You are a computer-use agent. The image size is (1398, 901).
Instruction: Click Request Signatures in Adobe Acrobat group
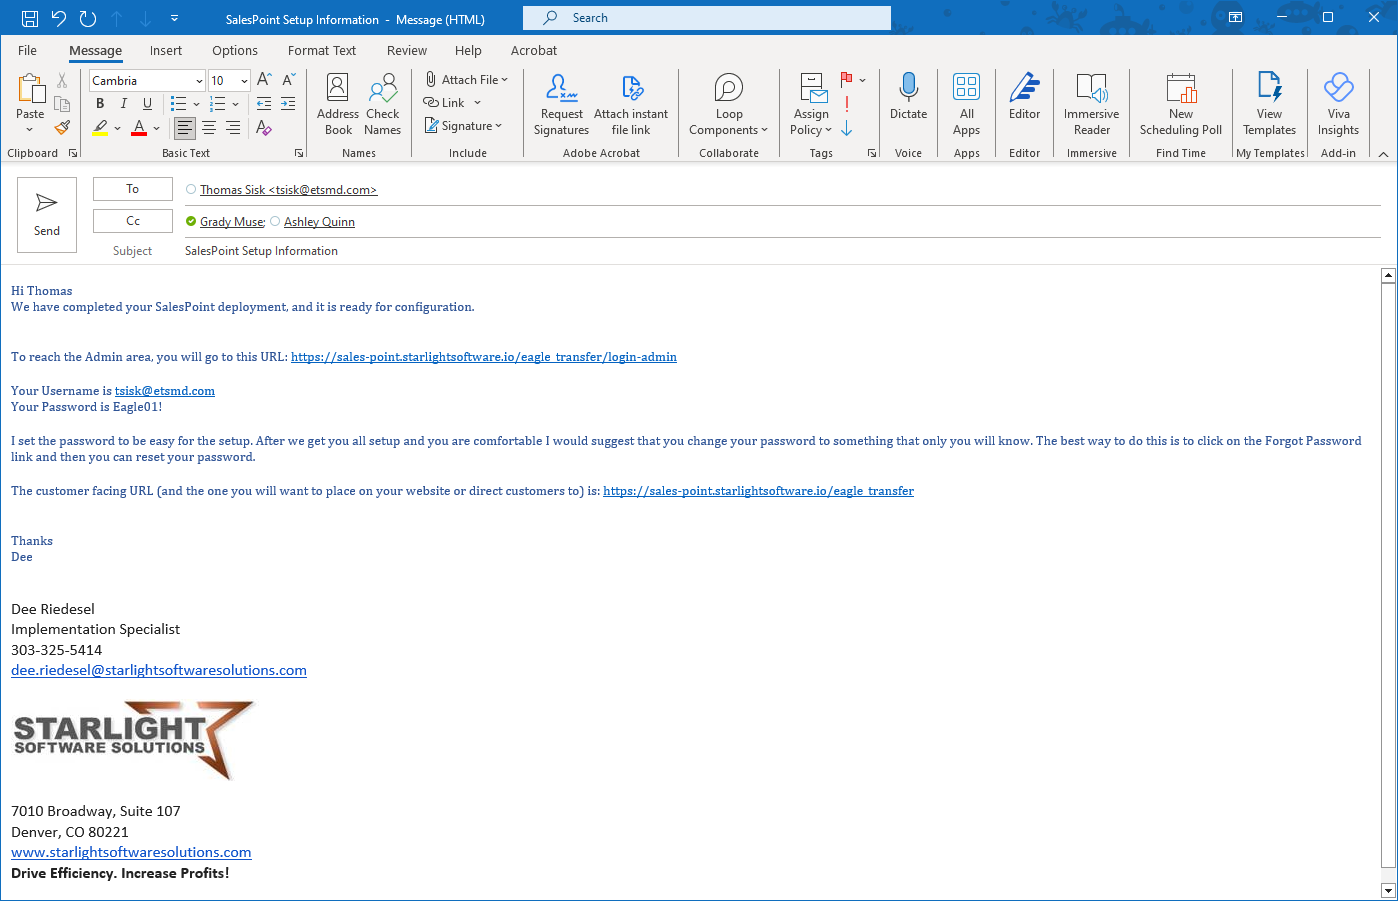coord(561,104)
